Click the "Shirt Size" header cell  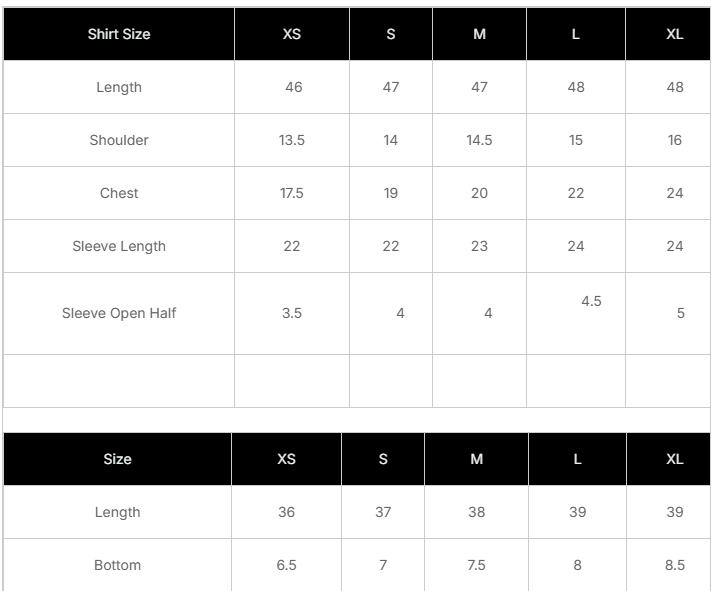pos(119,34)
